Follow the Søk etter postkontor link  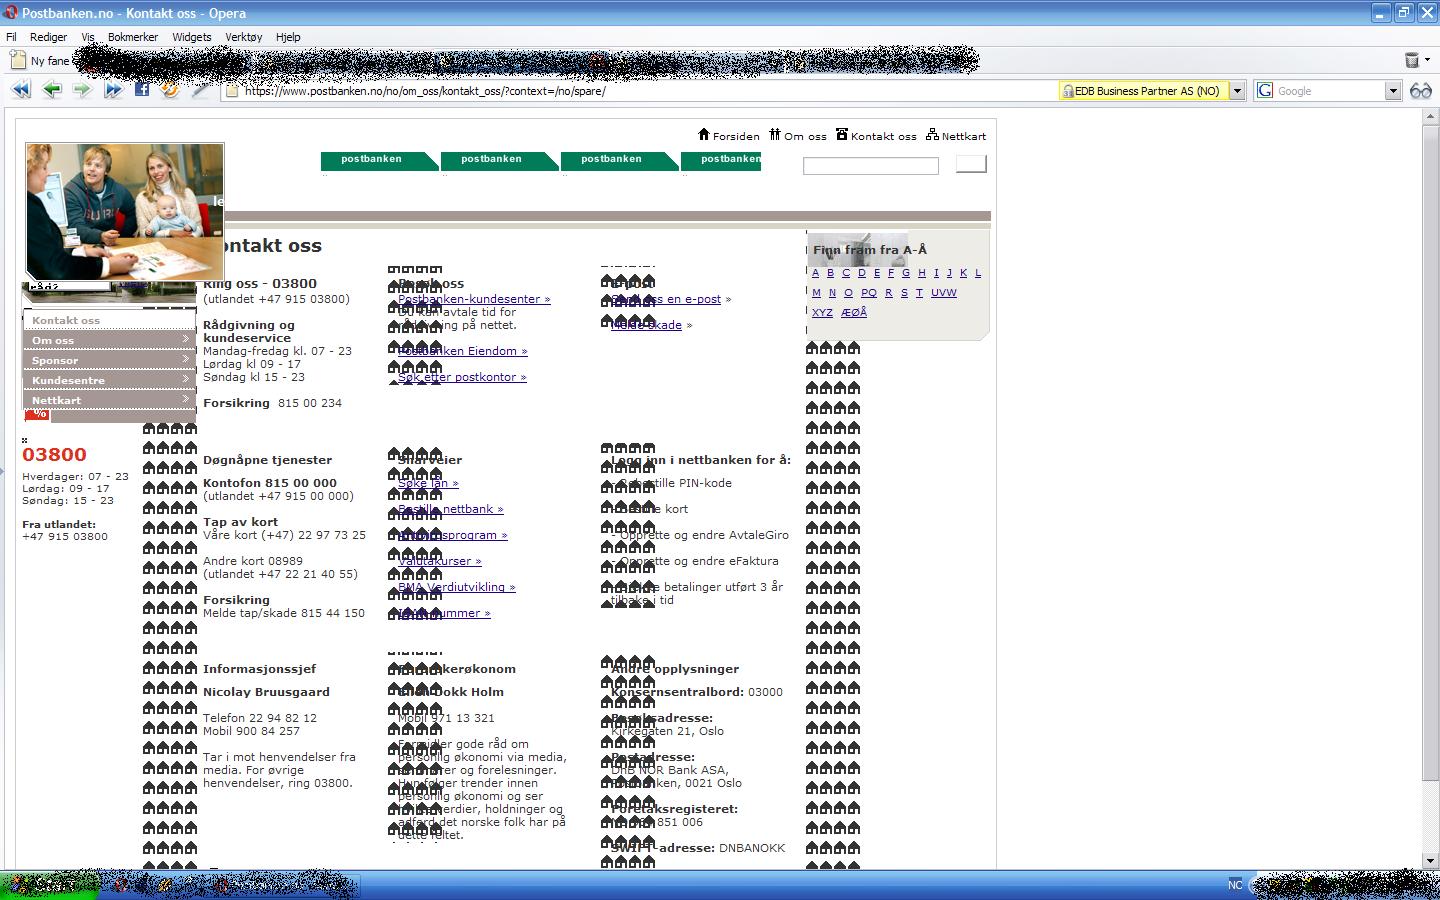point(462,377)
